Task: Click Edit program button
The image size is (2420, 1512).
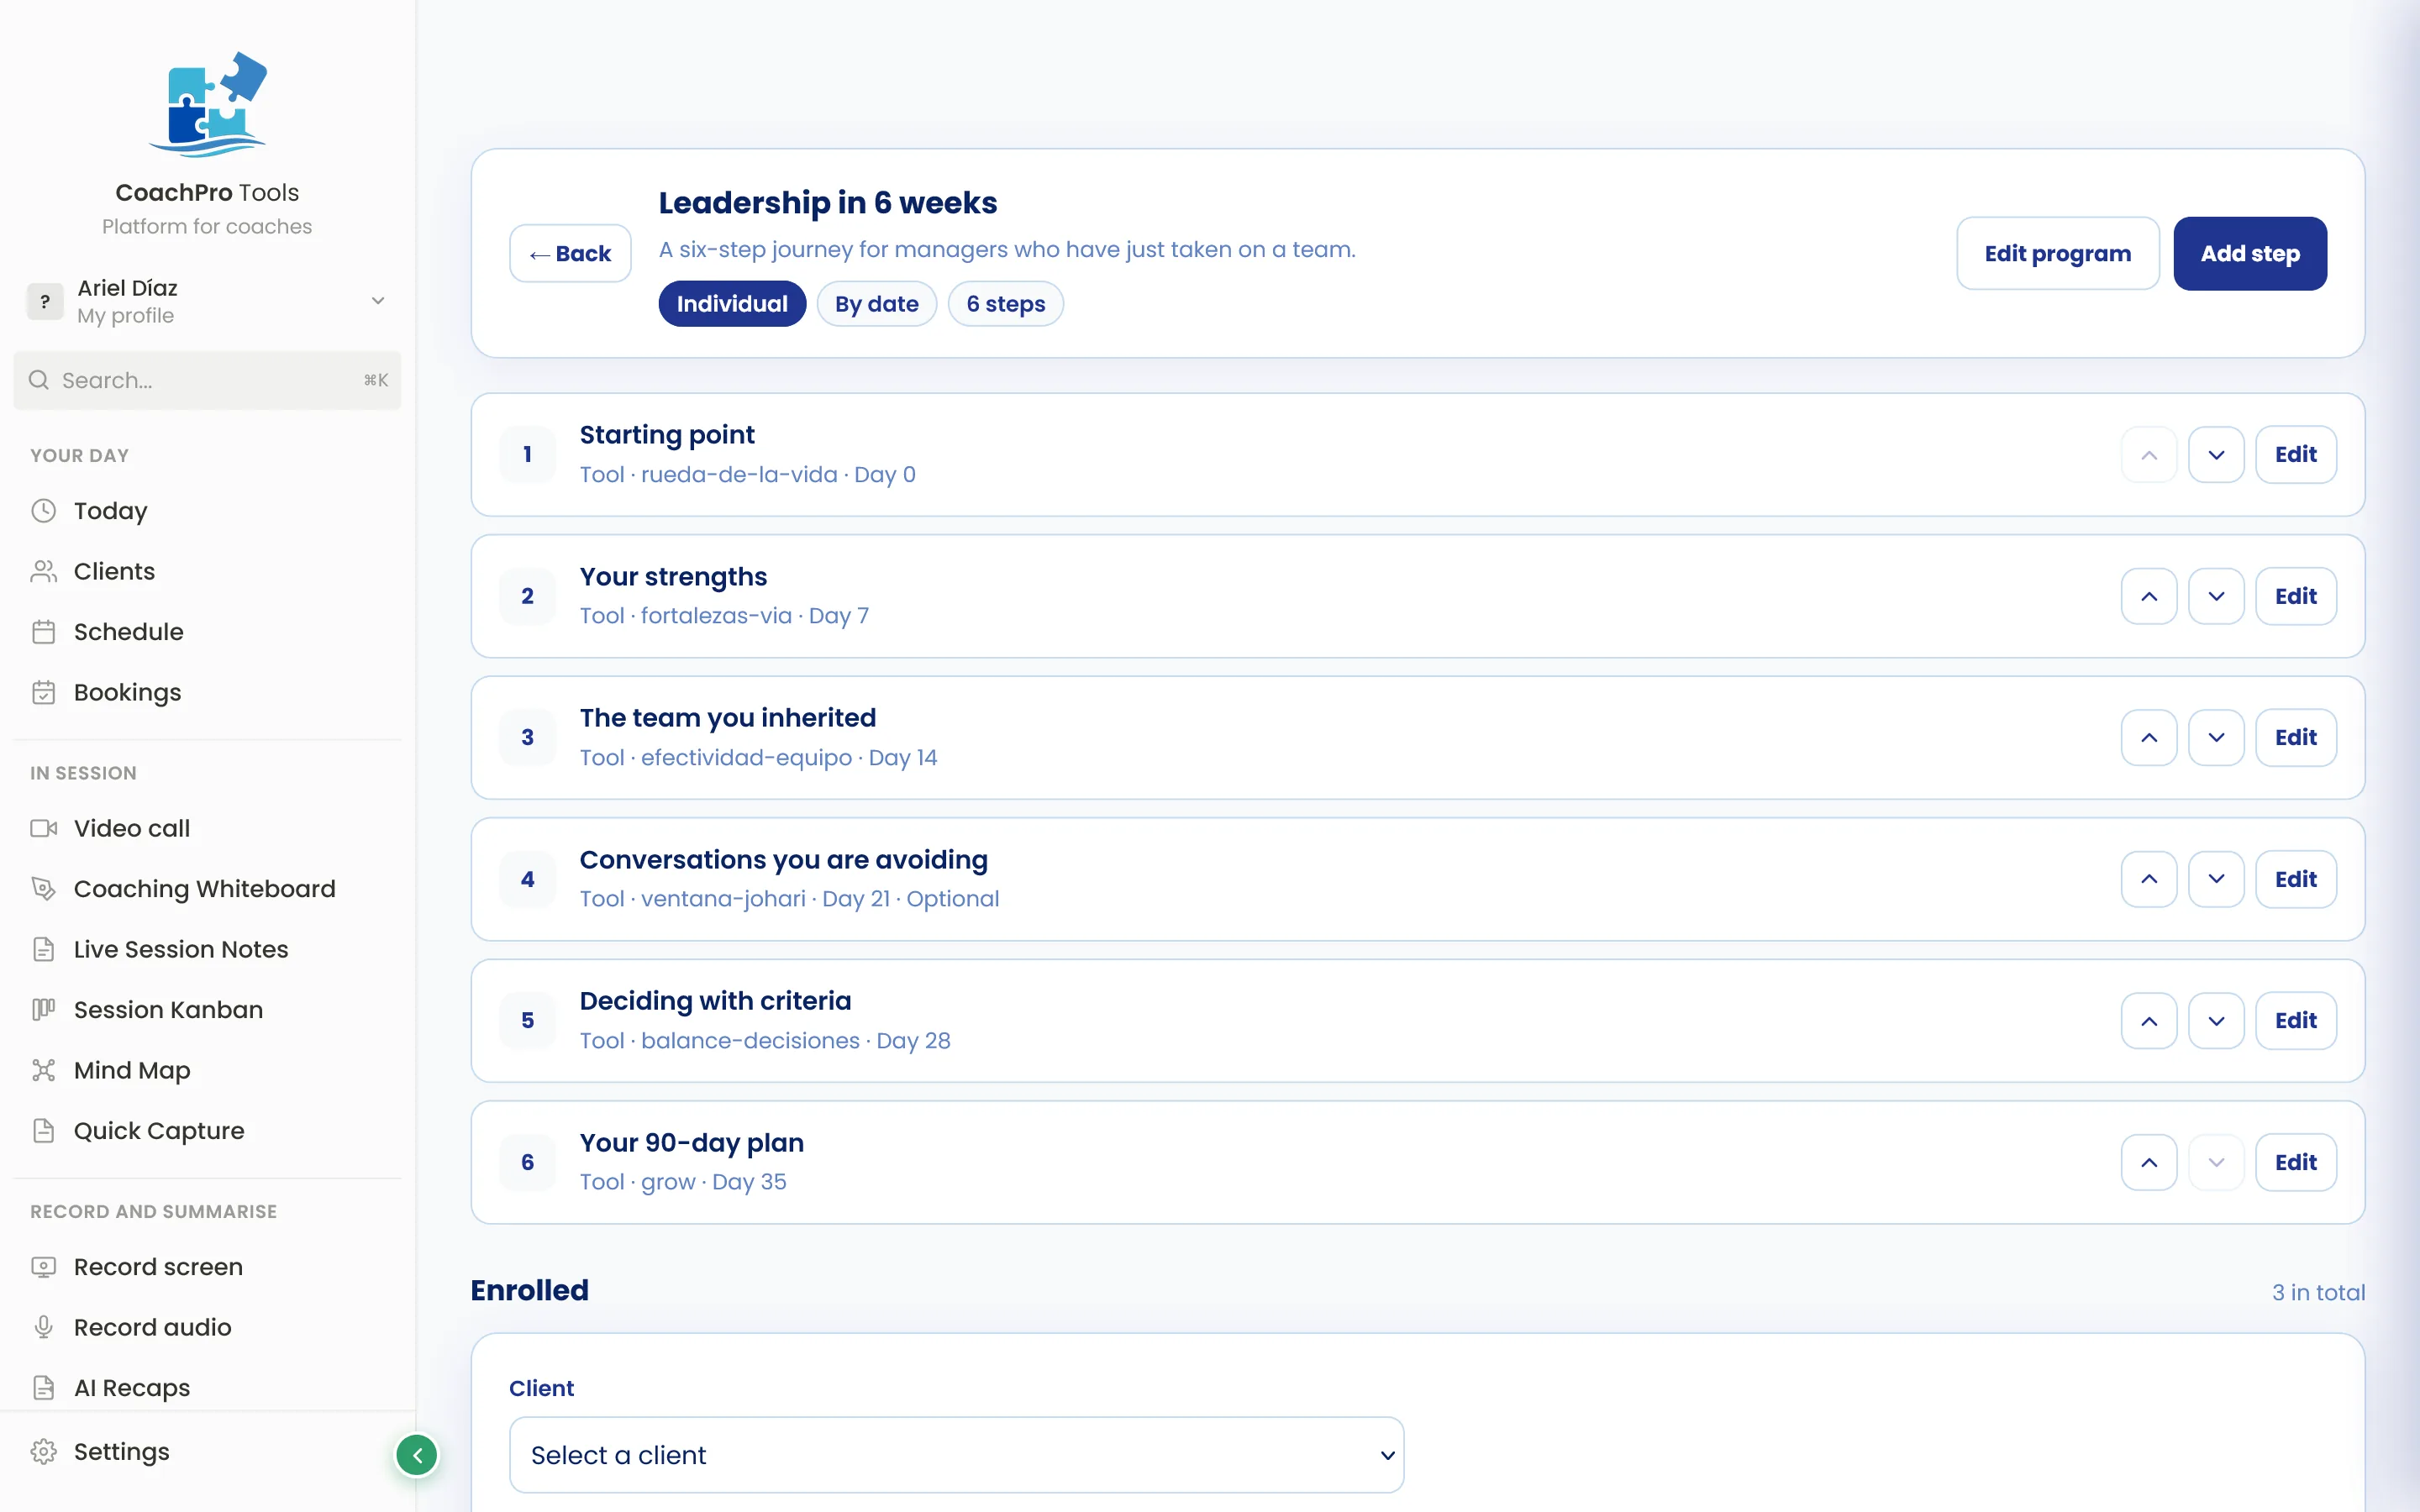Action: [2058, 254]
